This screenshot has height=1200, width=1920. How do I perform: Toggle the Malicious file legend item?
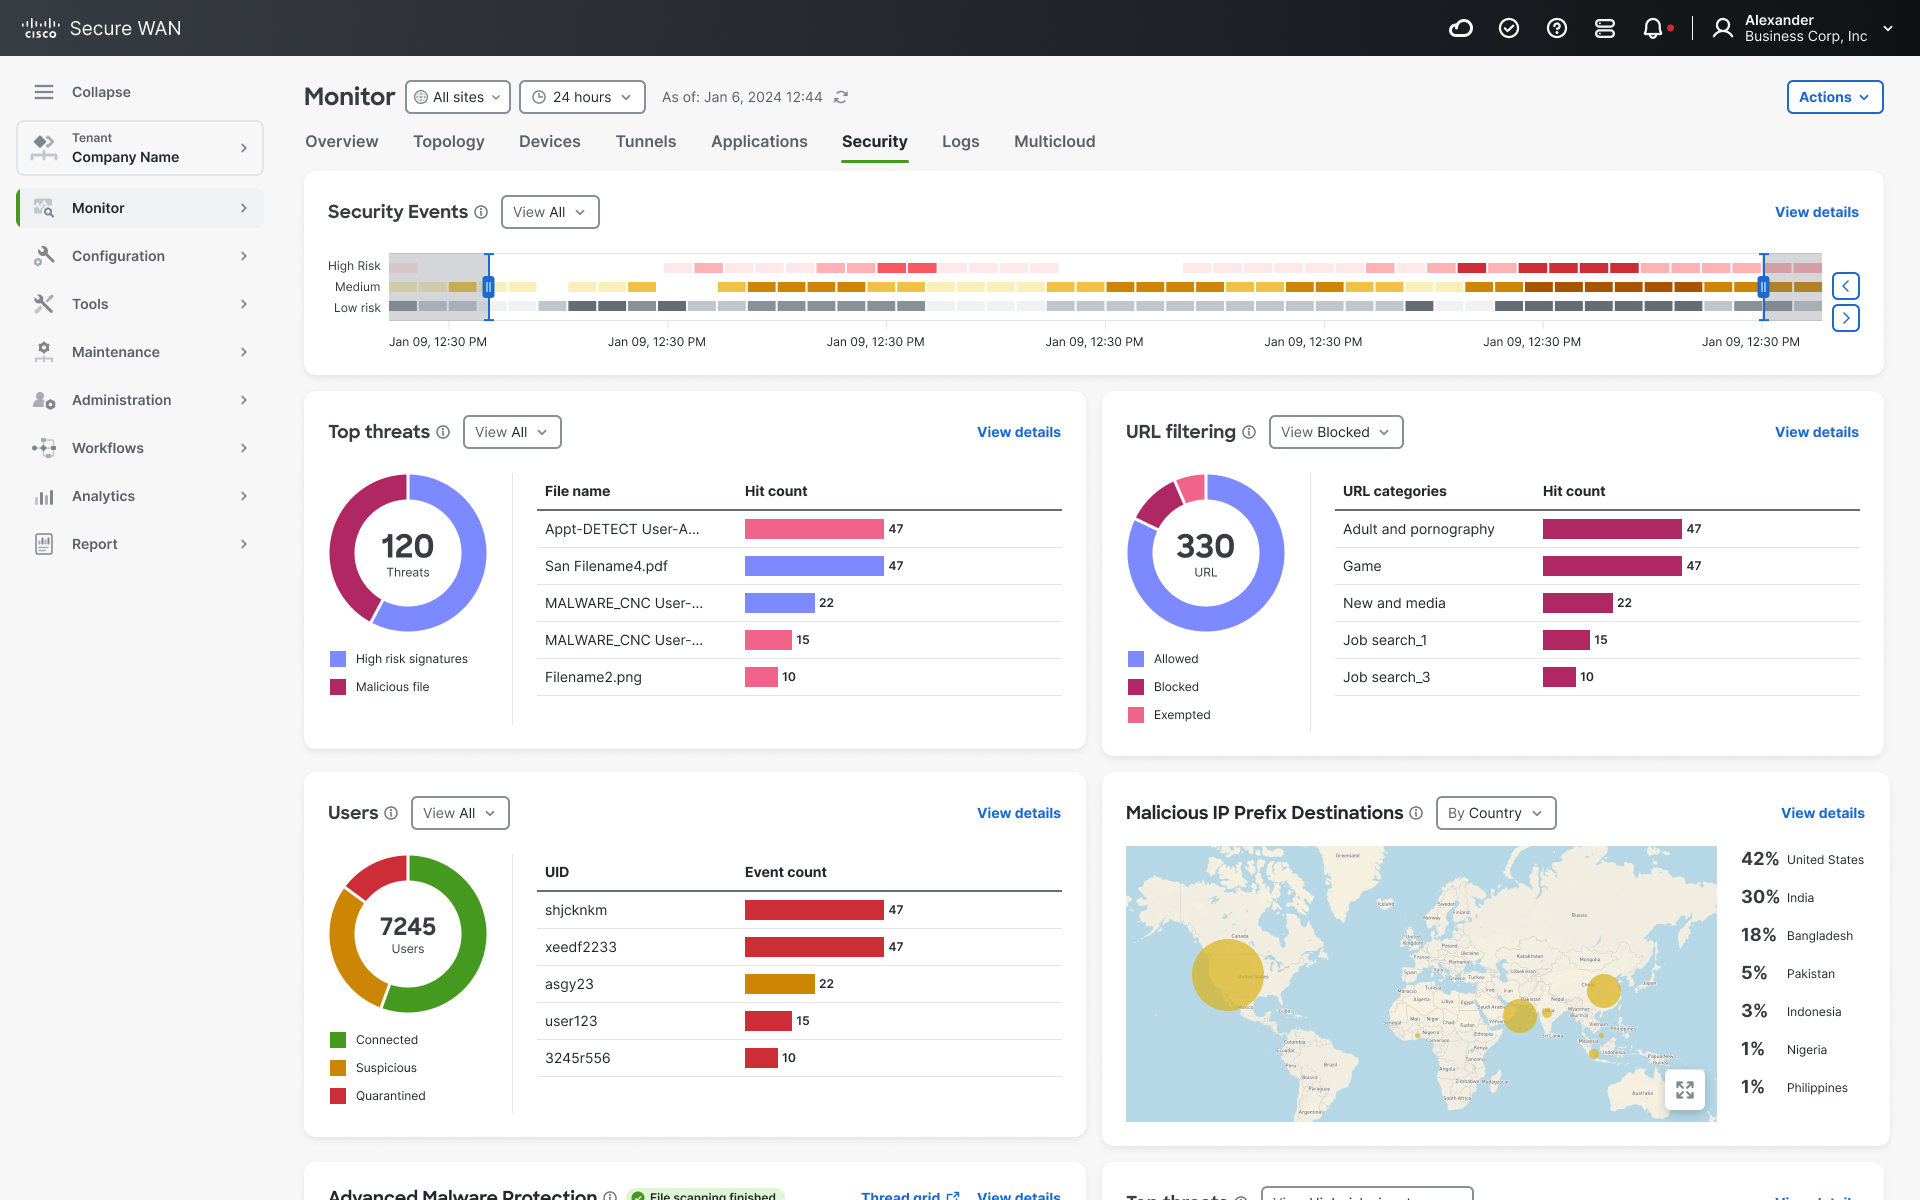(380, 687)
